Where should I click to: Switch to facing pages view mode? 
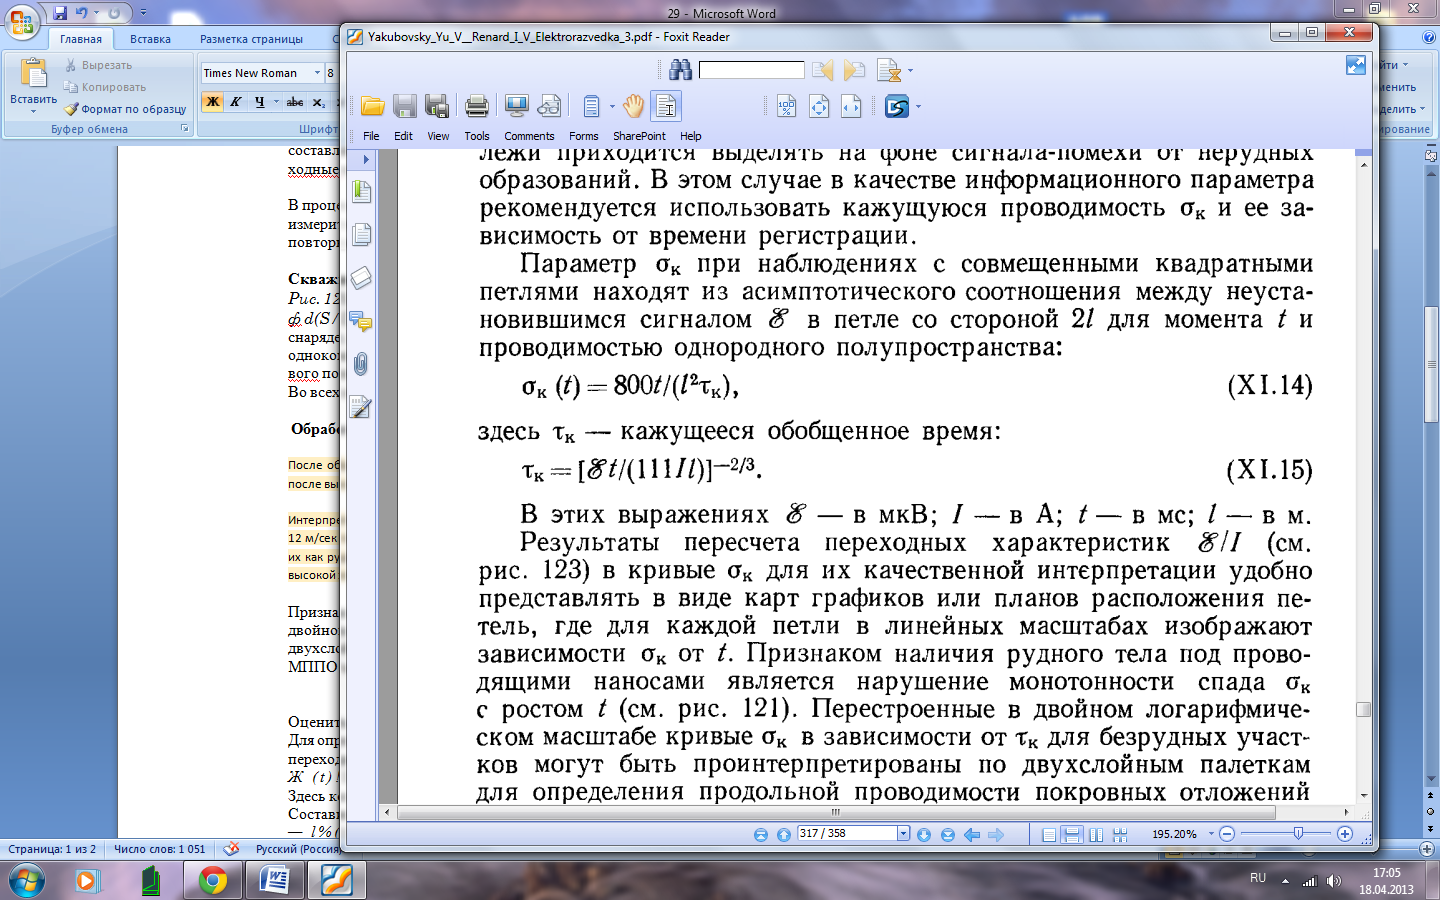click(x=1096, y=835)
